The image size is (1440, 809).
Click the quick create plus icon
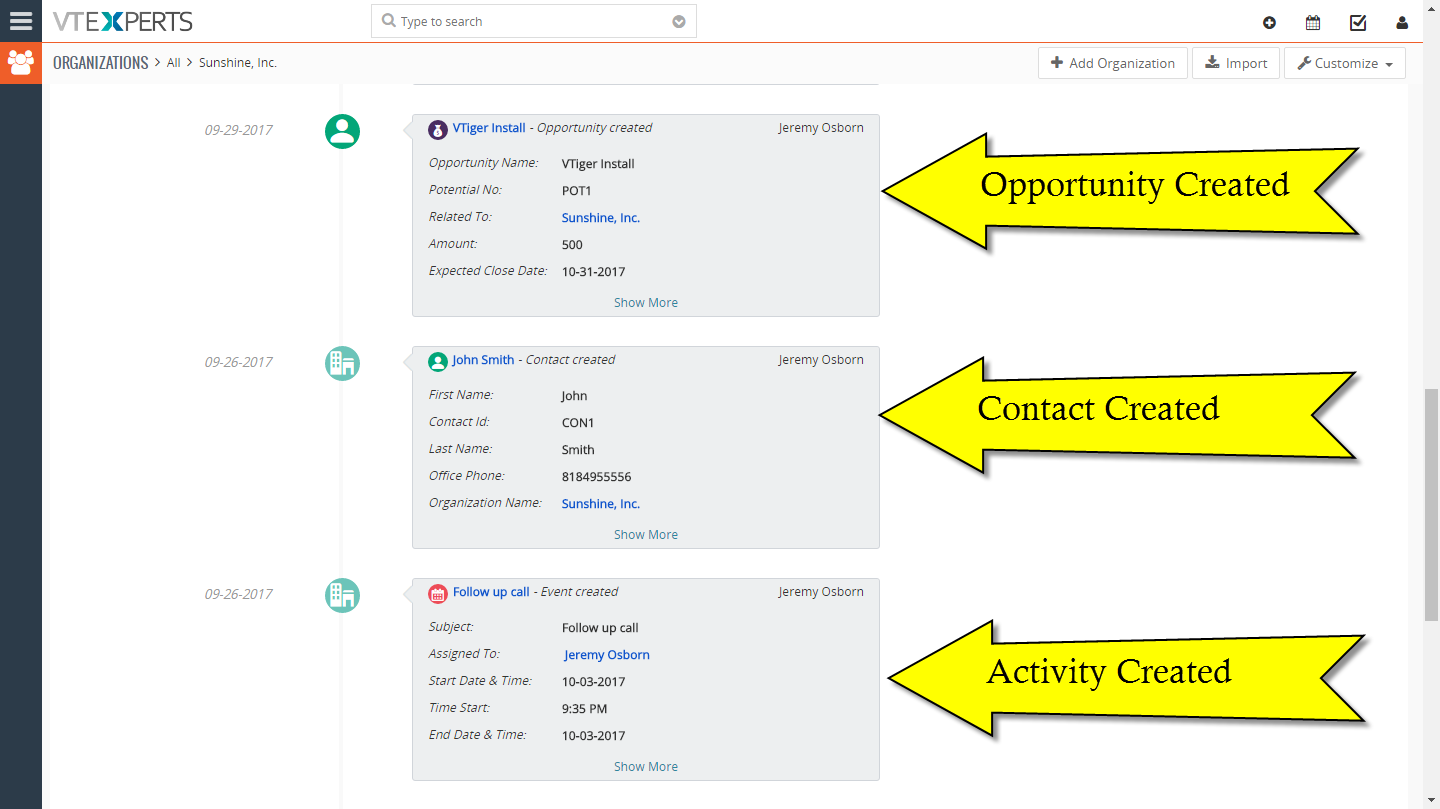(1269, 22)
